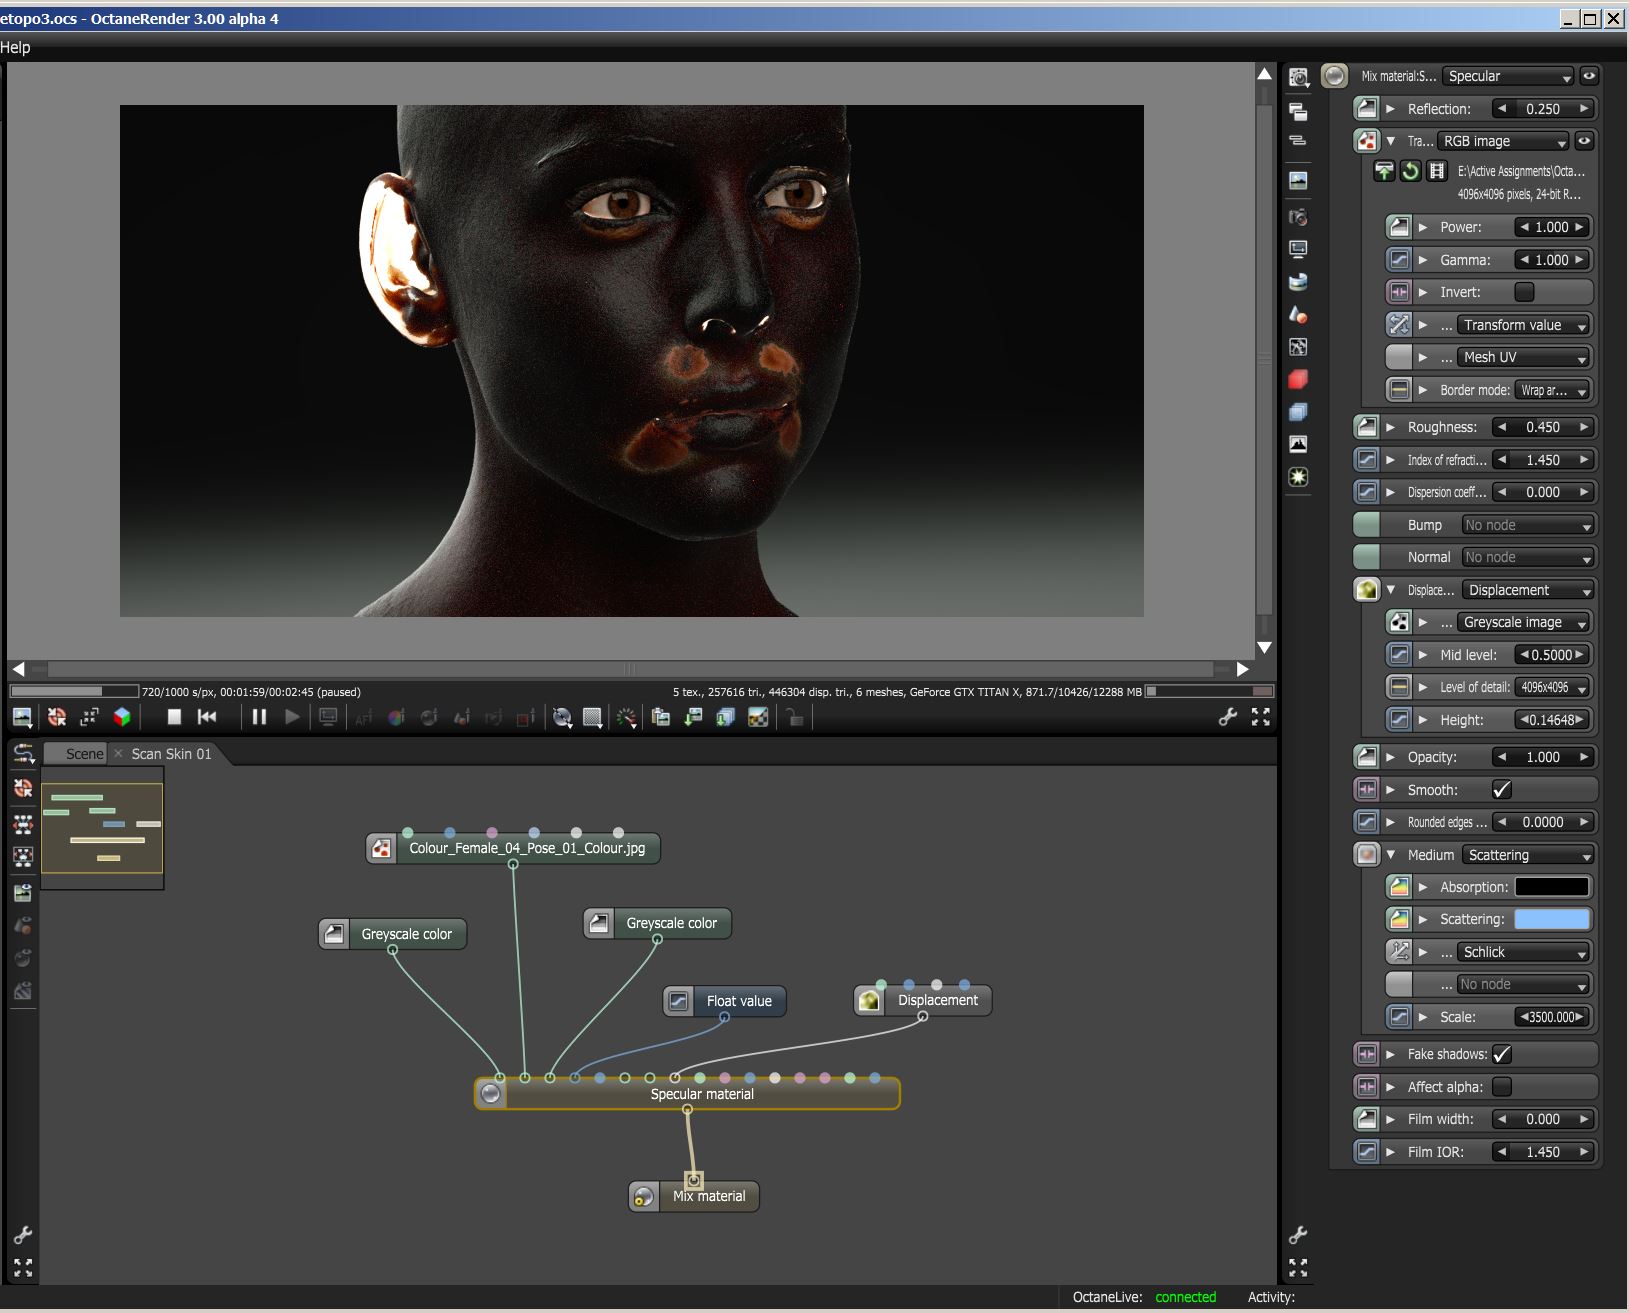
Task: Restart the render with the rewind icon
Action: pyautogui.click(x=207, y=716)
